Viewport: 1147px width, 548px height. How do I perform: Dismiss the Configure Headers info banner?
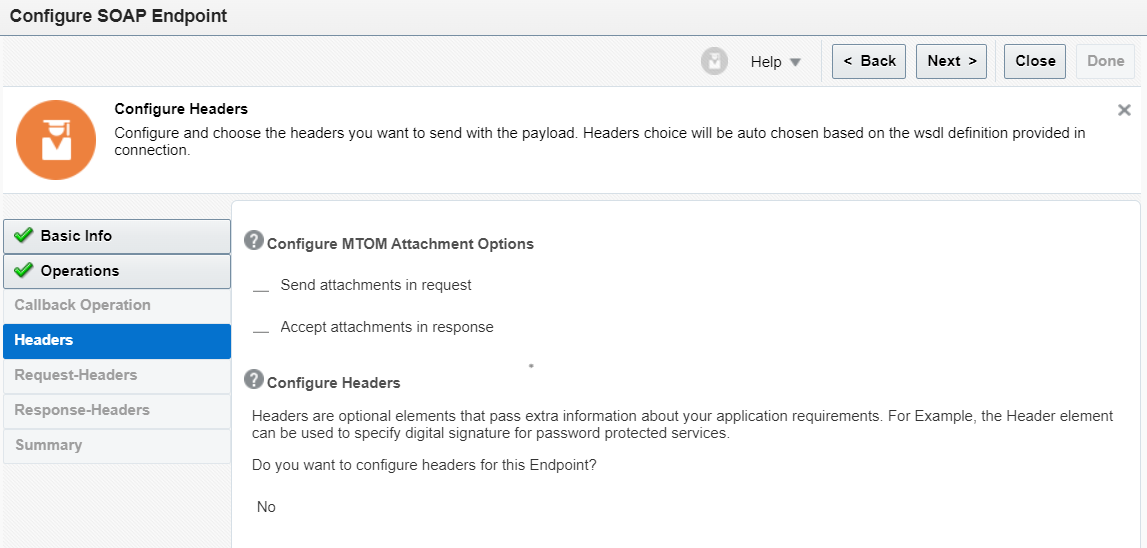1124,110
